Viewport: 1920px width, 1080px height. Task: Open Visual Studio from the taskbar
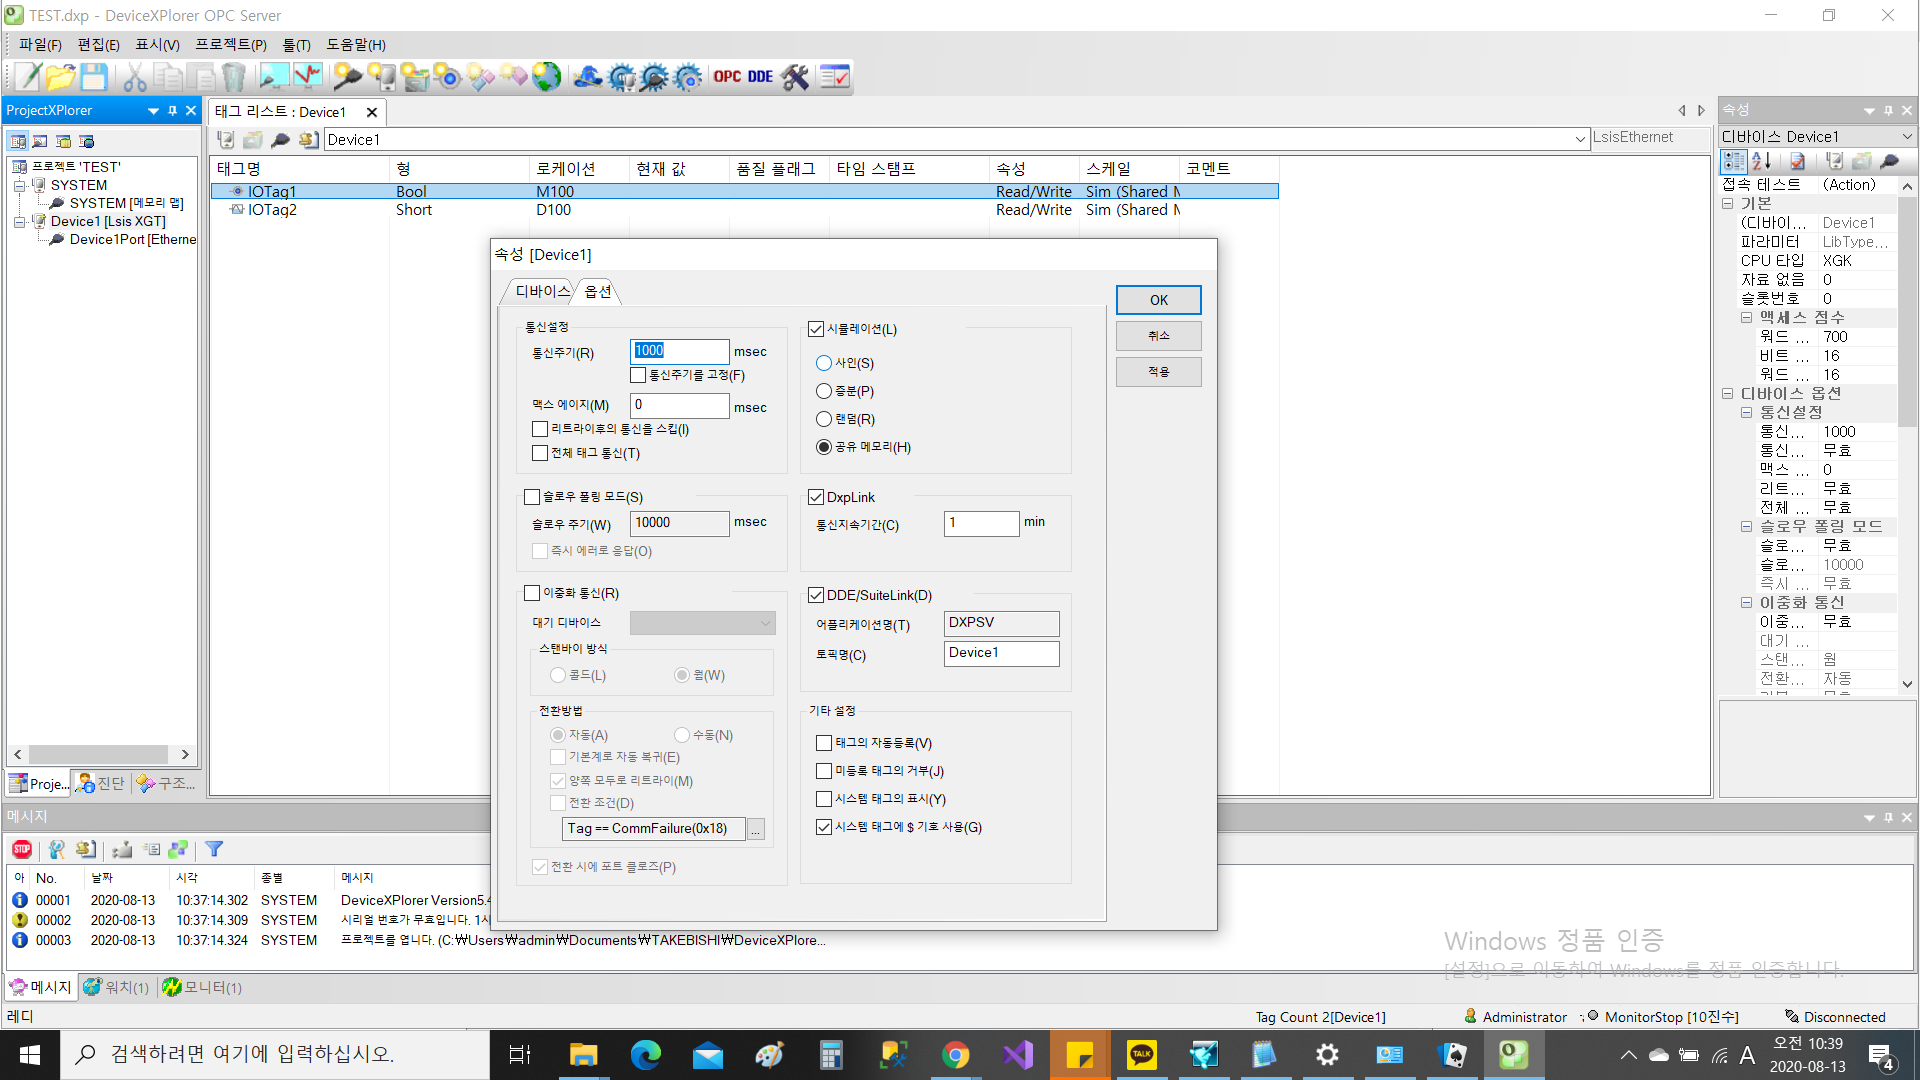point(1017,1055)
